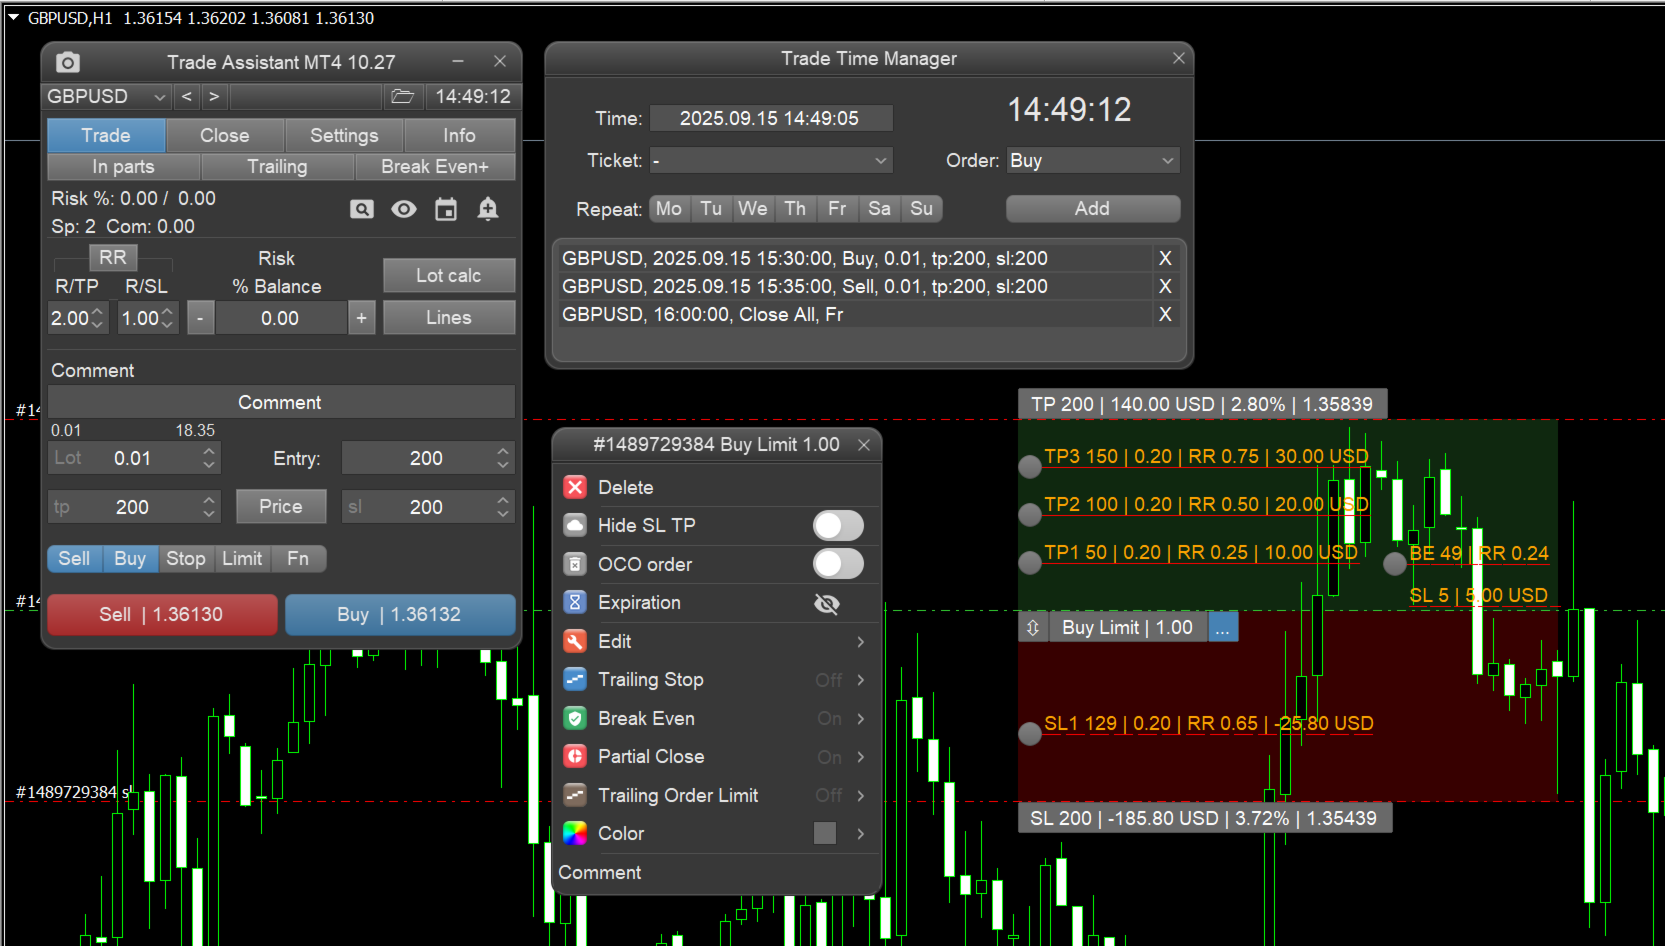
Task: Toggle the OCO order switch
Action: click(x=838, y=564)
